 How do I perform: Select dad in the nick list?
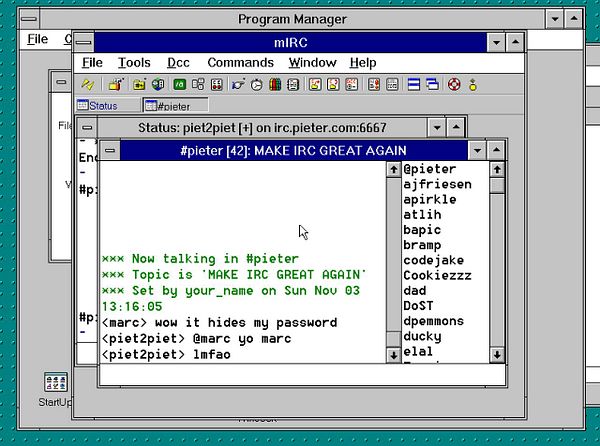414,291
